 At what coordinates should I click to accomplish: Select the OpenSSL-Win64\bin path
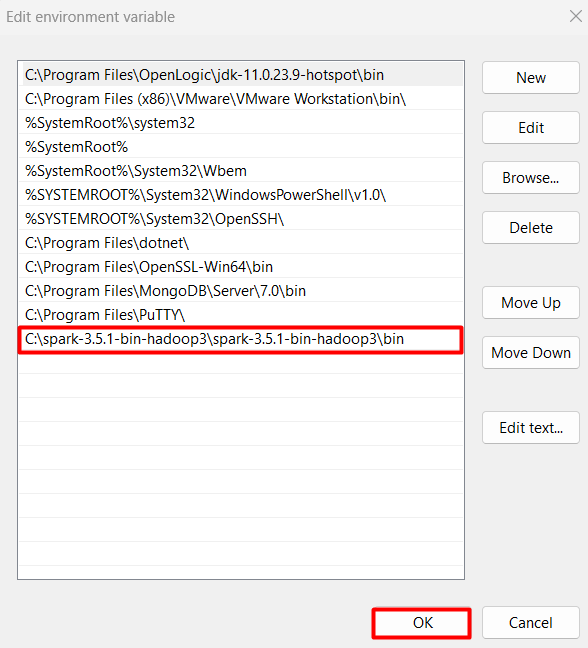point(241,267)
